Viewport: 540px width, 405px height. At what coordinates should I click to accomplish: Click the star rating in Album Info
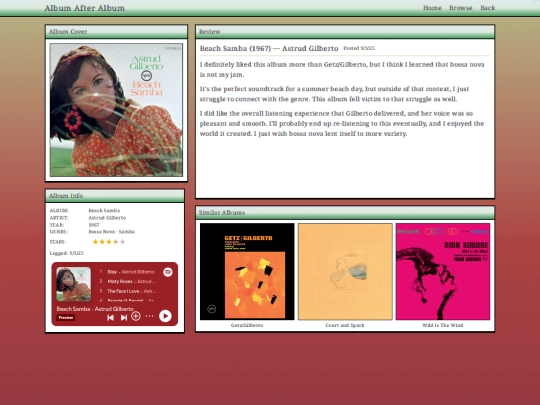click(x=109, y=242)
